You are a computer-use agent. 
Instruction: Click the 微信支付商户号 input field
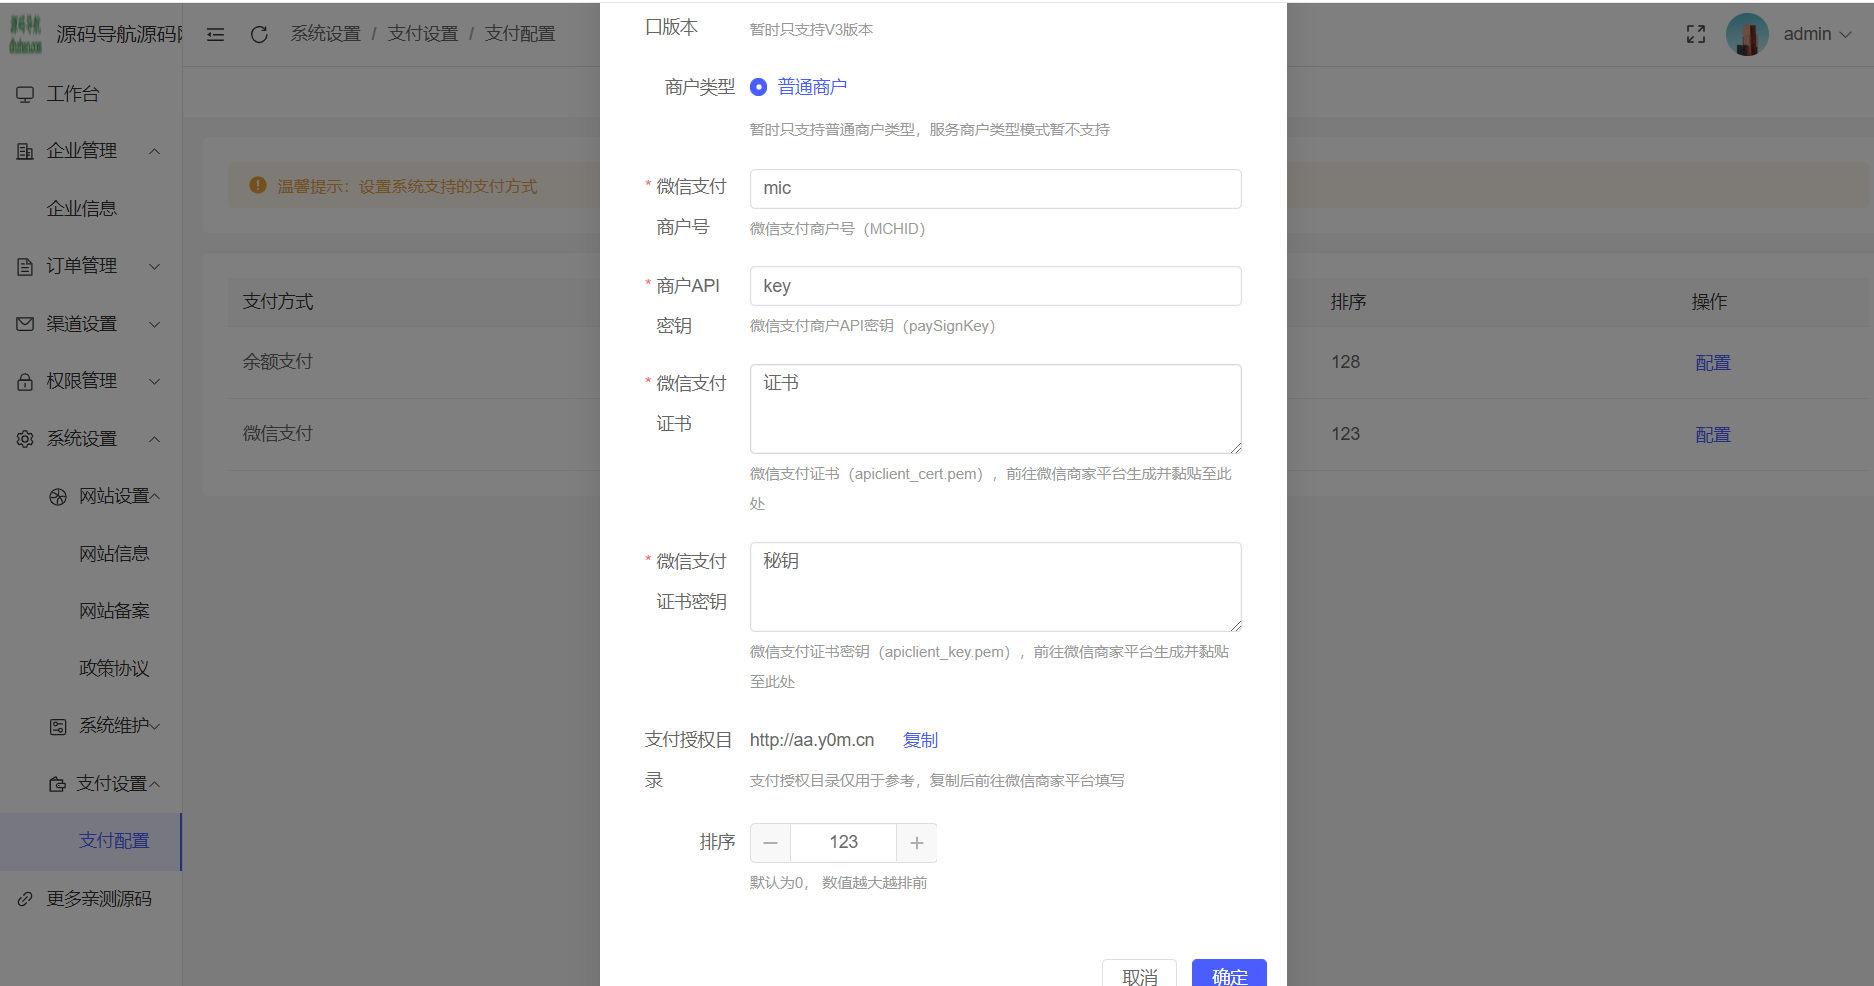click(995, 189)
